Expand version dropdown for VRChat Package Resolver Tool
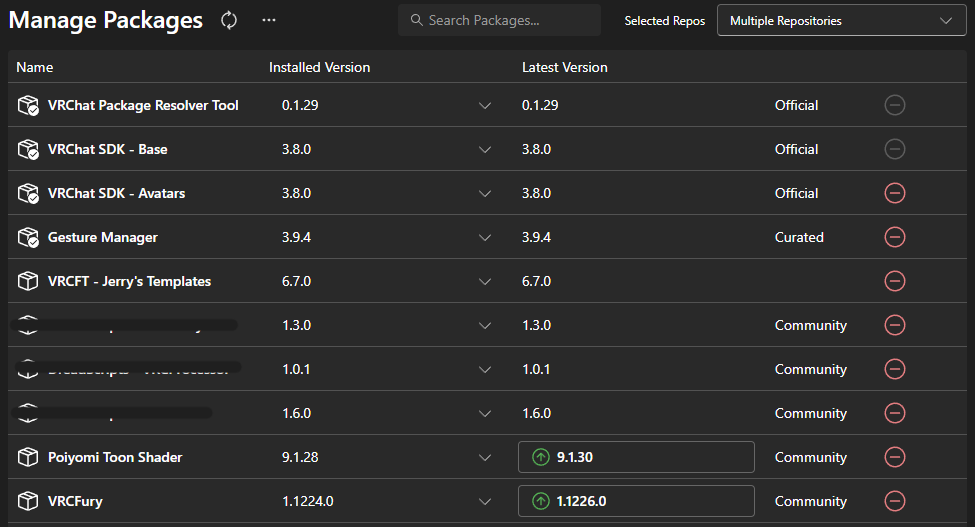 (485, 106)
